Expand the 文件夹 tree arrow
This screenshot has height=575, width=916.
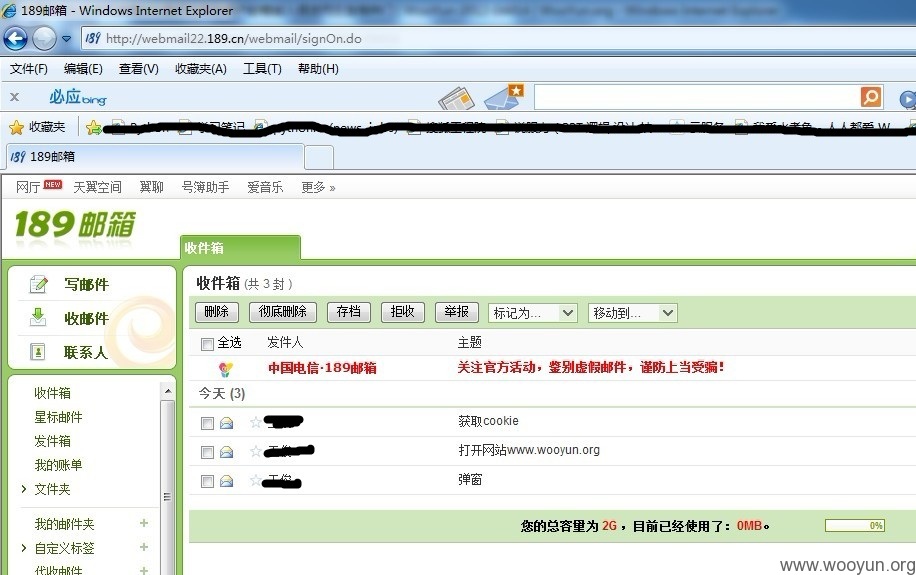coord(23,489)
